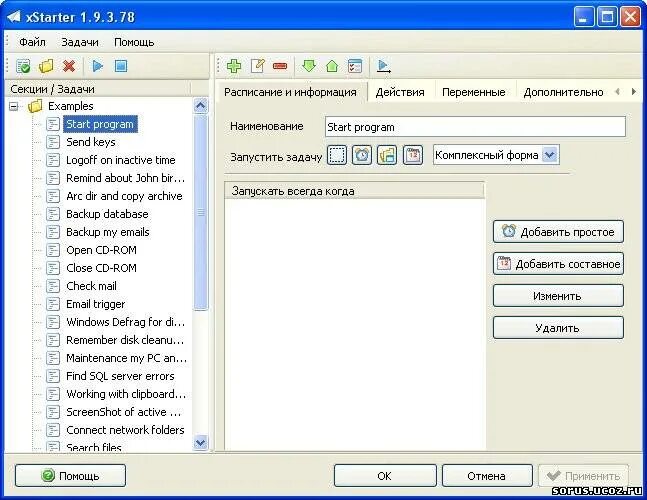Switch to the Действия tab
This screenshot has width=647, height=500.
tap(400, 92)
